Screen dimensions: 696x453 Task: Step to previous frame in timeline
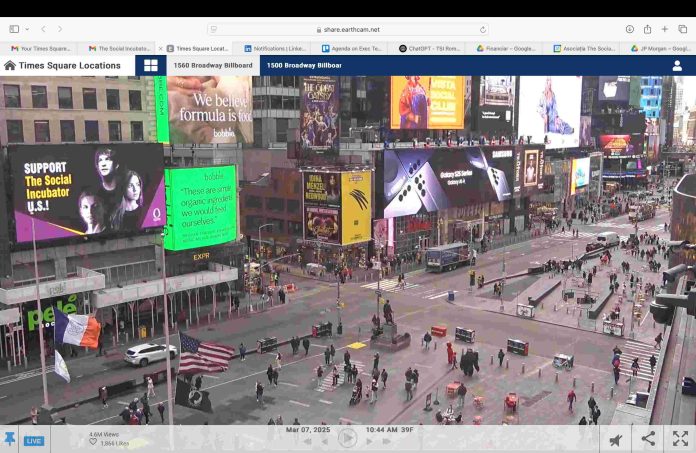pos(323,440)
